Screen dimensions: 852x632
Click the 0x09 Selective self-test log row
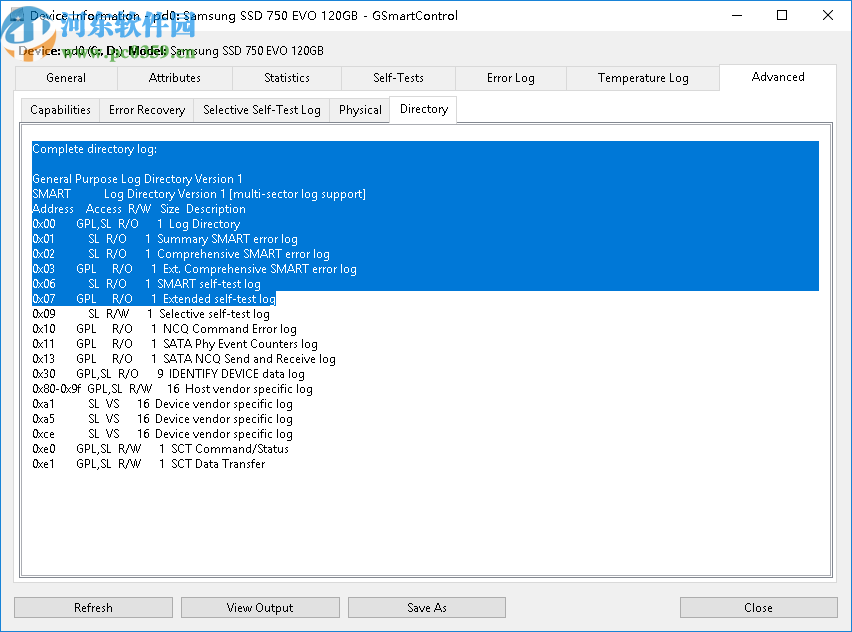point(151,314)
